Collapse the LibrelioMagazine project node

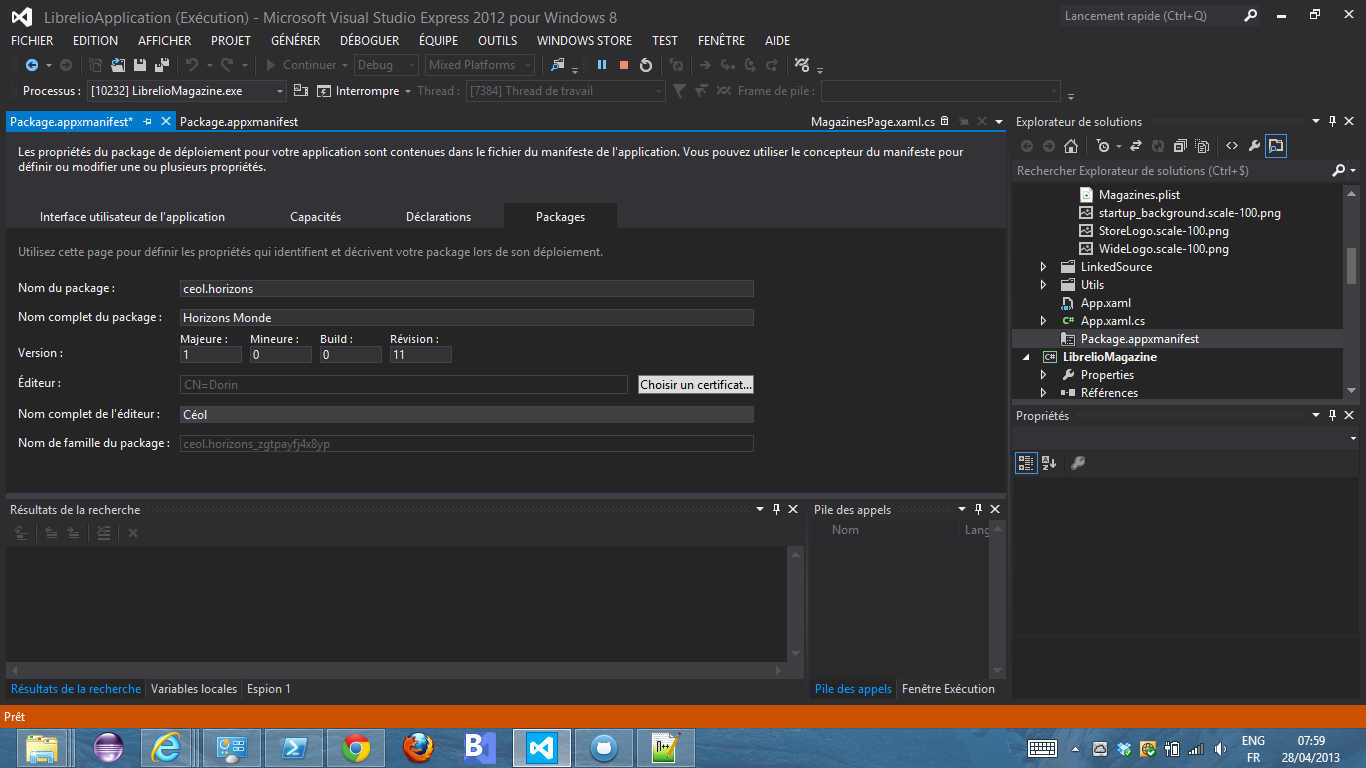(1025, 357)
